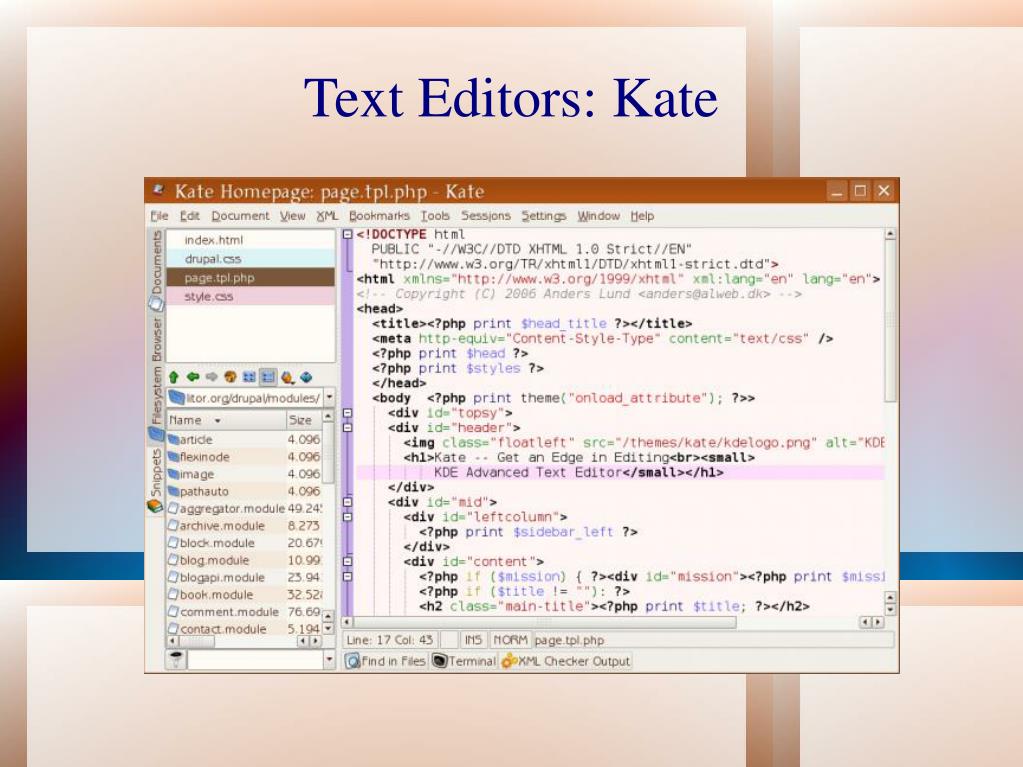Screen dimensions: 1023x767
Task: Click the Terminal panel icon
Action: (440, 661)
